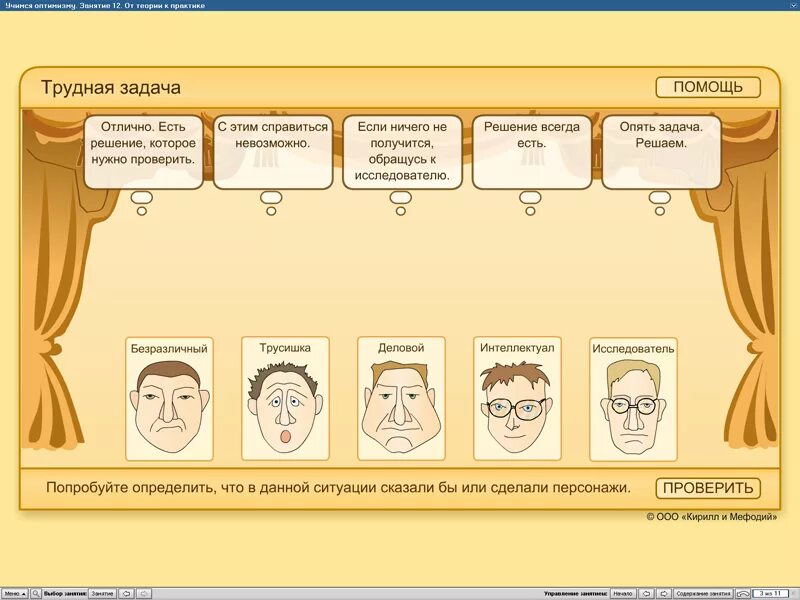Select the bubble 'Если ничего не получится, обращусь к исследователю.'
Viewport: 800px width, 600px height.
click(x=402, y=152)
